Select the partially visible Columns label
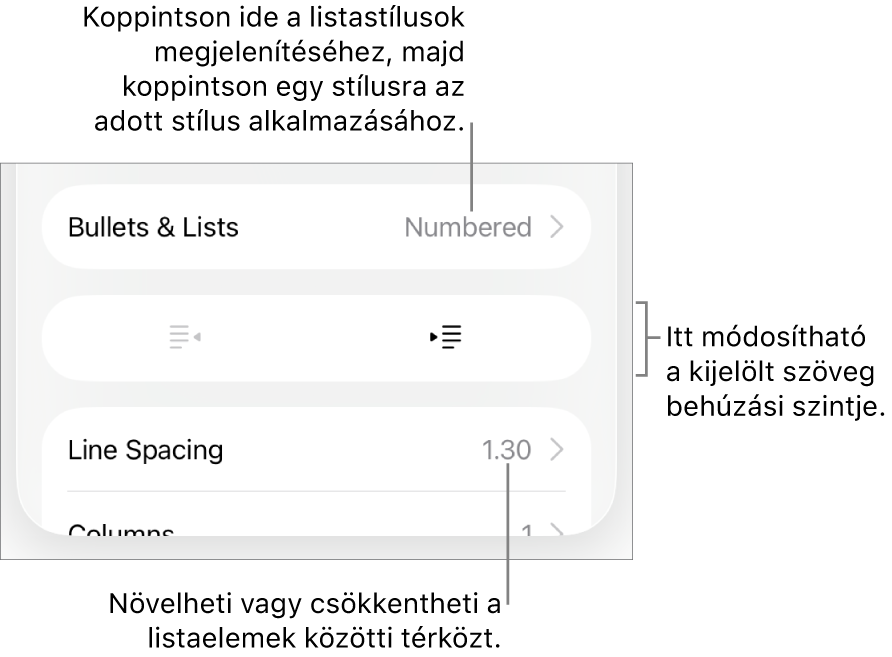Viewport: 892px width, 657px height. click(121, 530)
